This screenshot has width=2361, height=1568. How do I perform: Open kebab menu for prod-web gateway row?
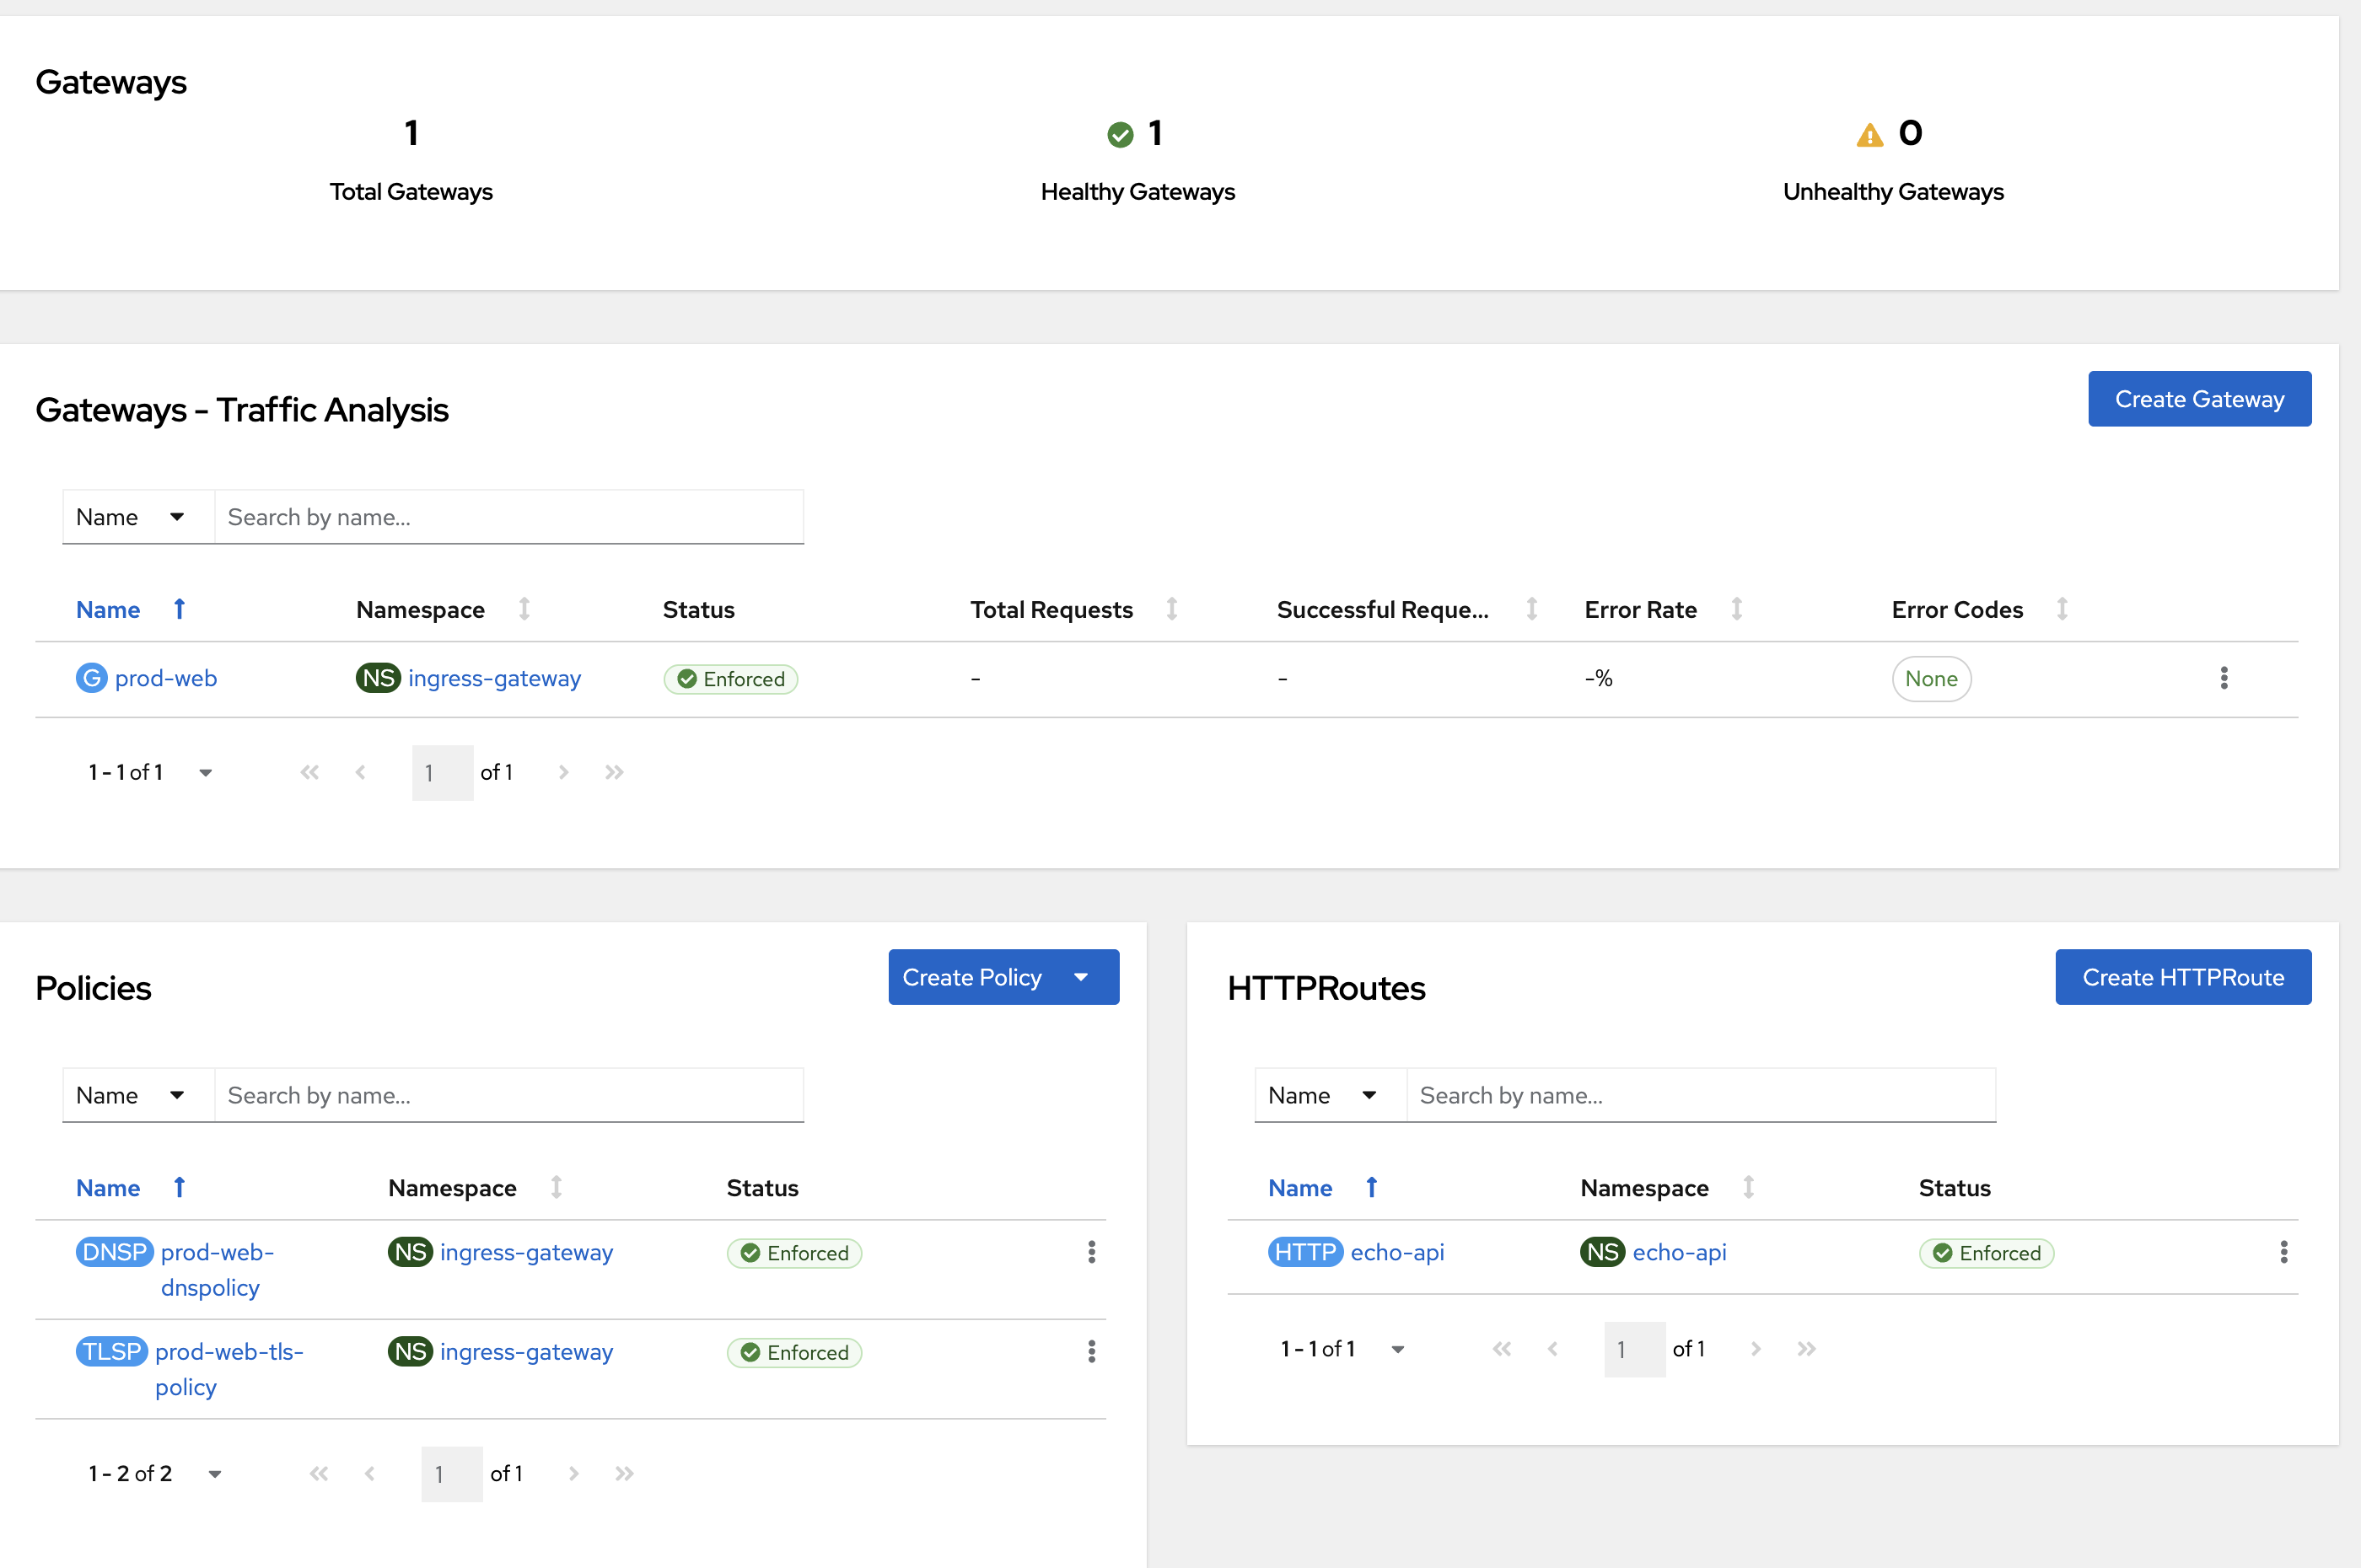[2224, 678]
